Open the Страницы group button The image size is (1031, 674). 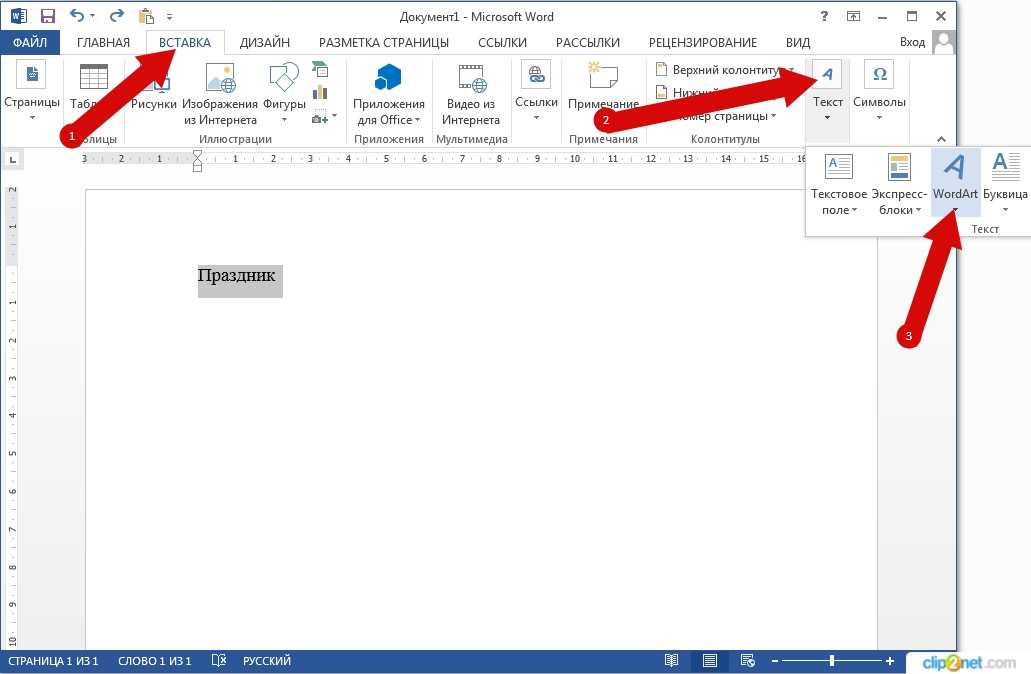pyautogui.click(x=32, y=91)
